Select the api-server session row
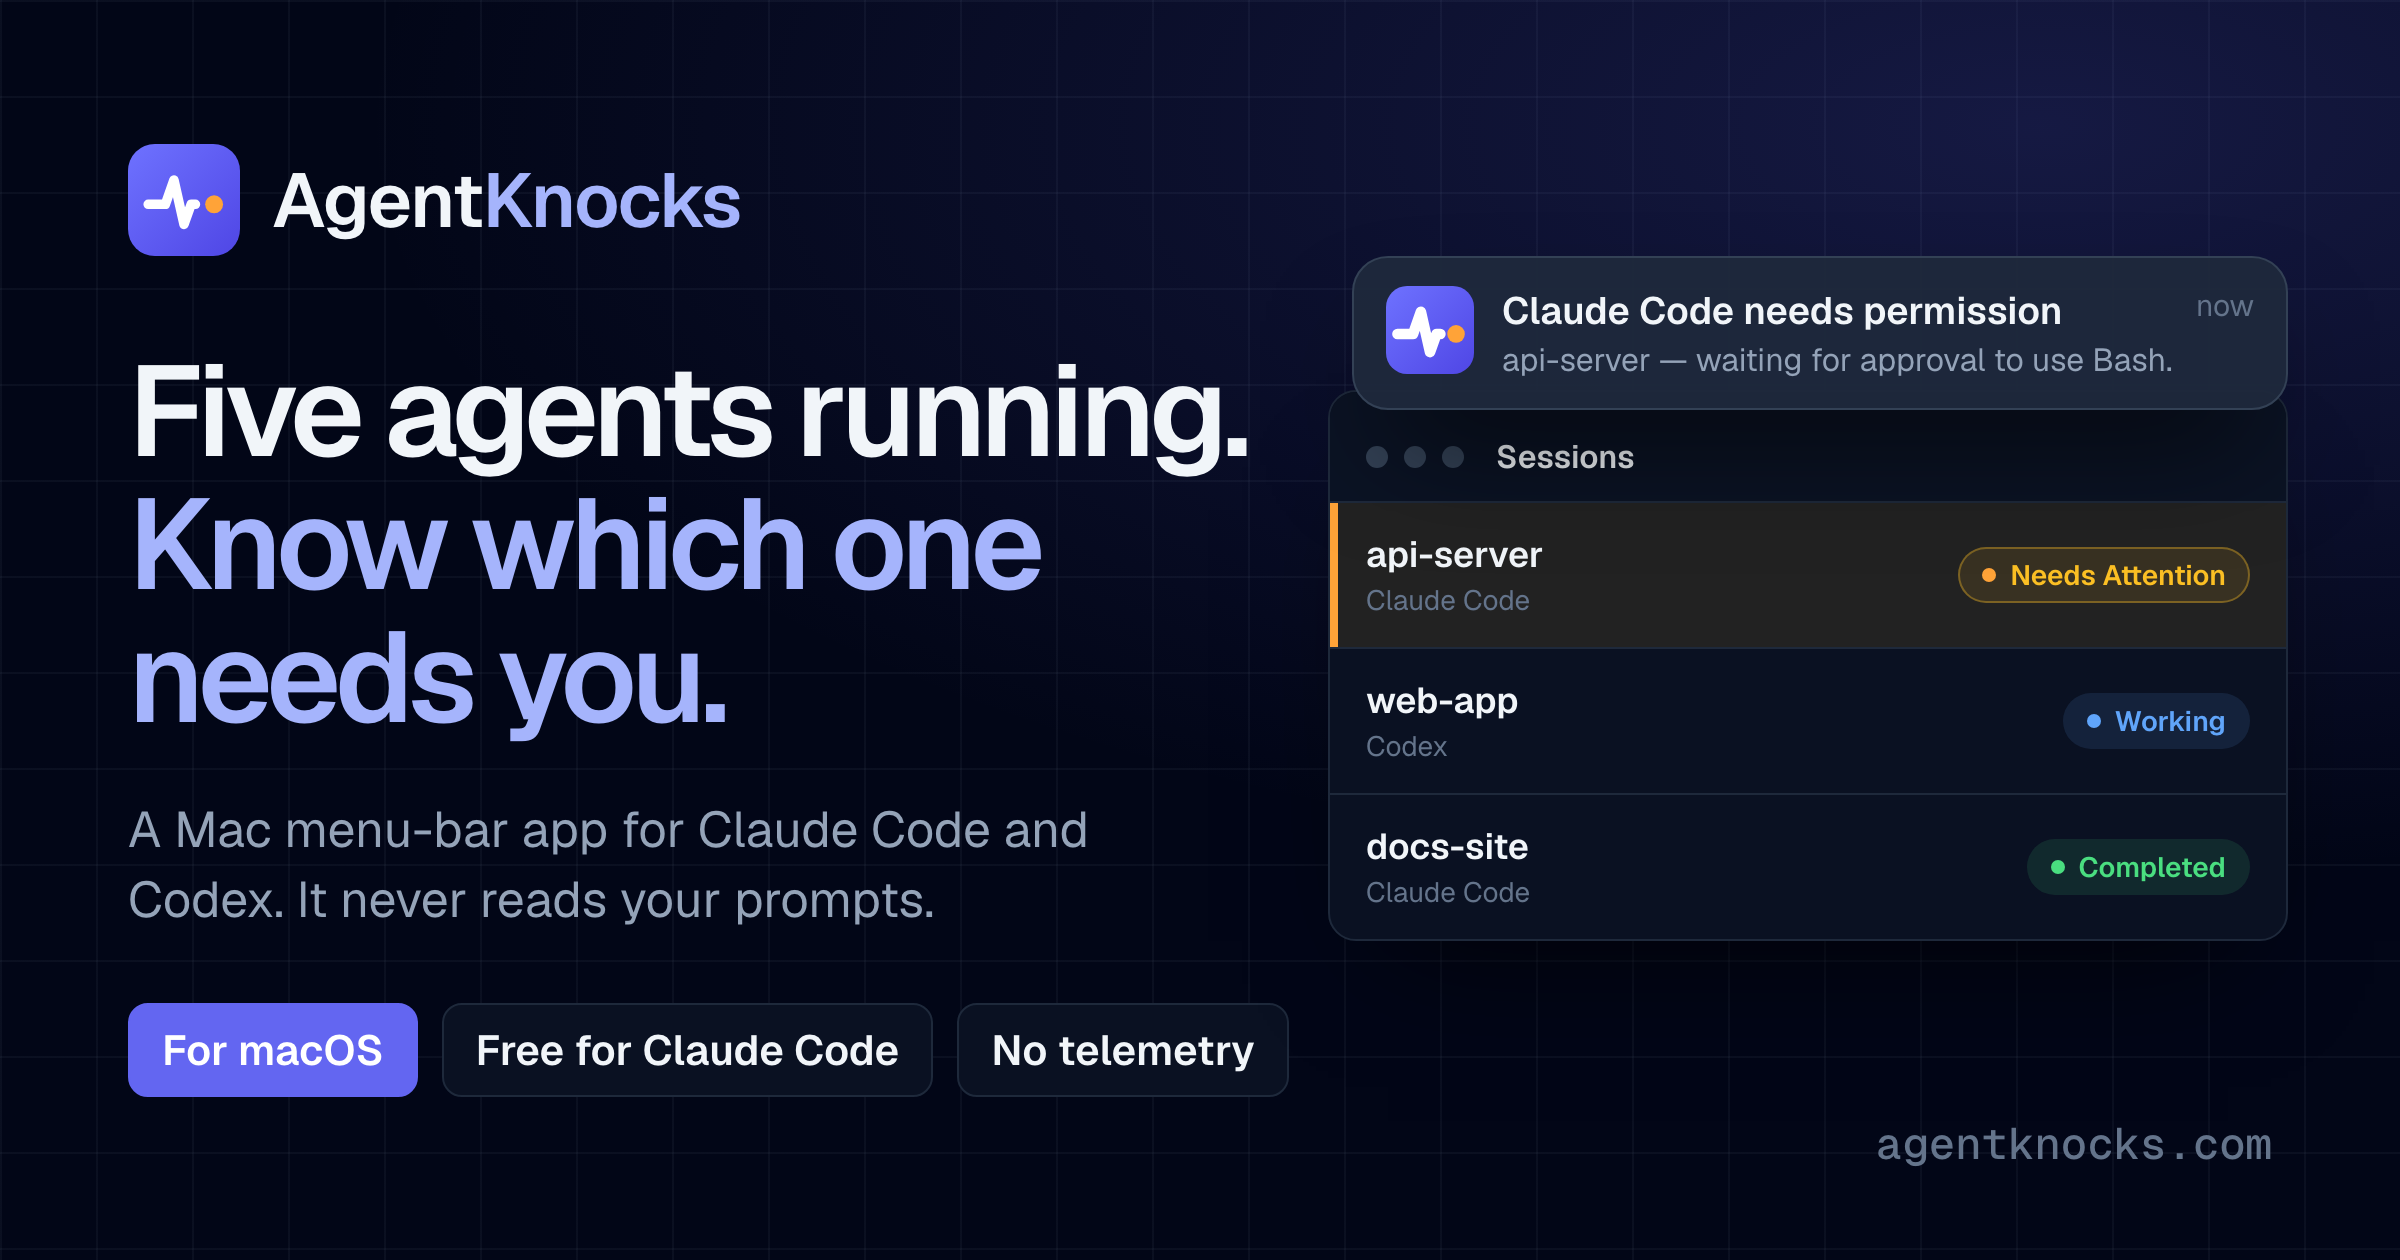This screenshot has width=2400, height=1260. tap(1808, 575)
